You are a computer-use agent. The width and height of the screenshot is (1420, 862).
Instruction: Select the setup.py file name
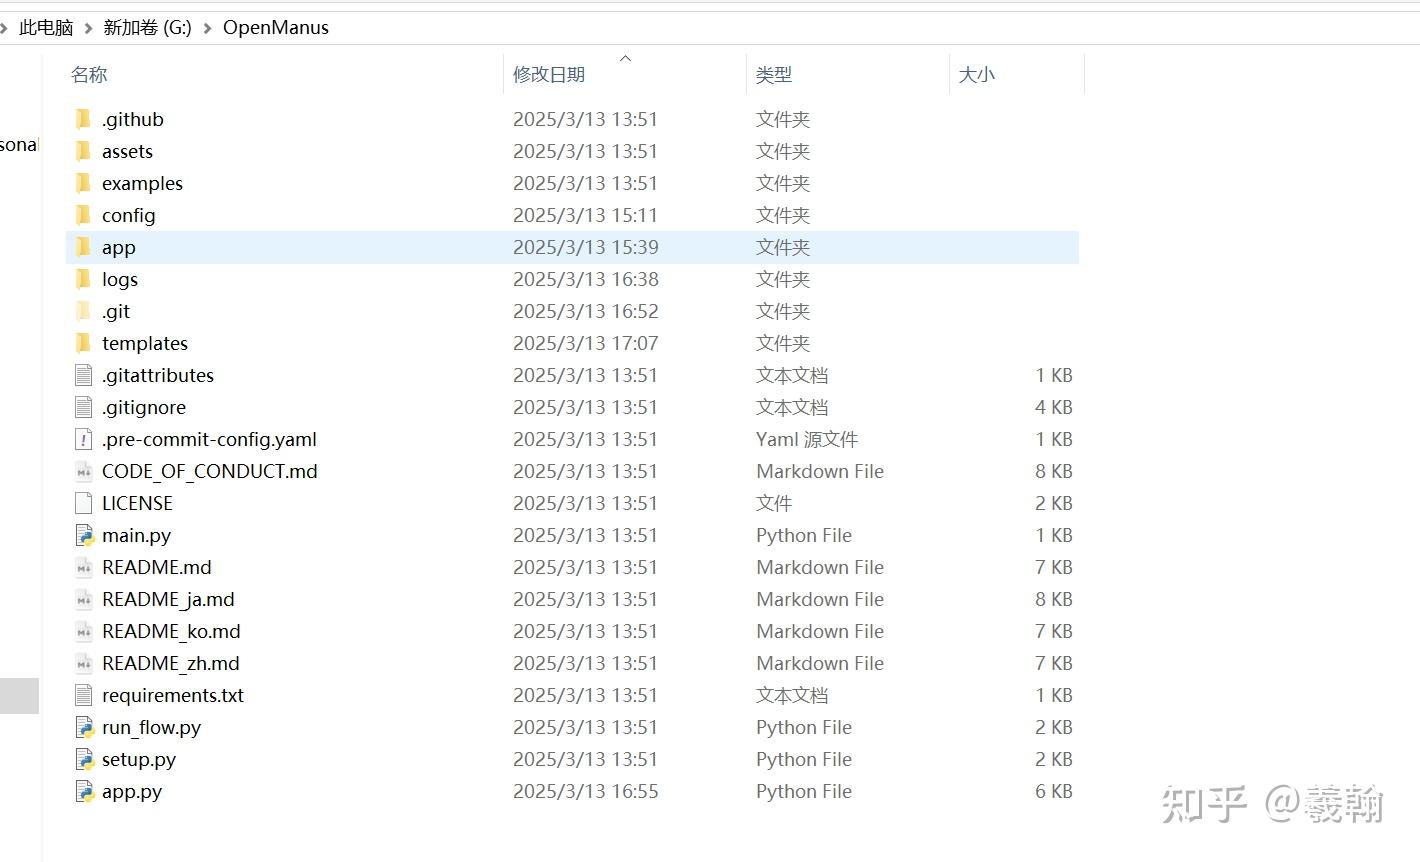139,760
